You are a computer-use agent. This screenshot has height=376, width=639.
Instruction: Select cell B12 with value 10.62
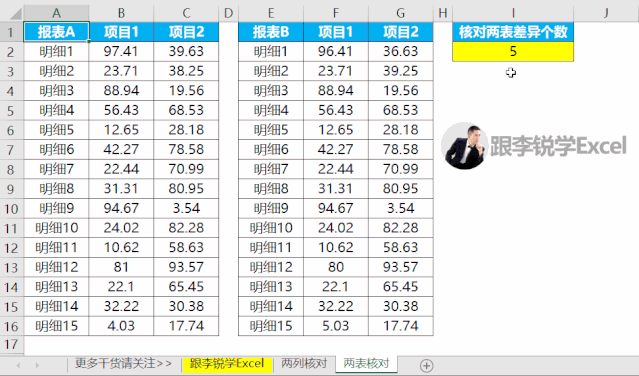(x=121, y=248)
